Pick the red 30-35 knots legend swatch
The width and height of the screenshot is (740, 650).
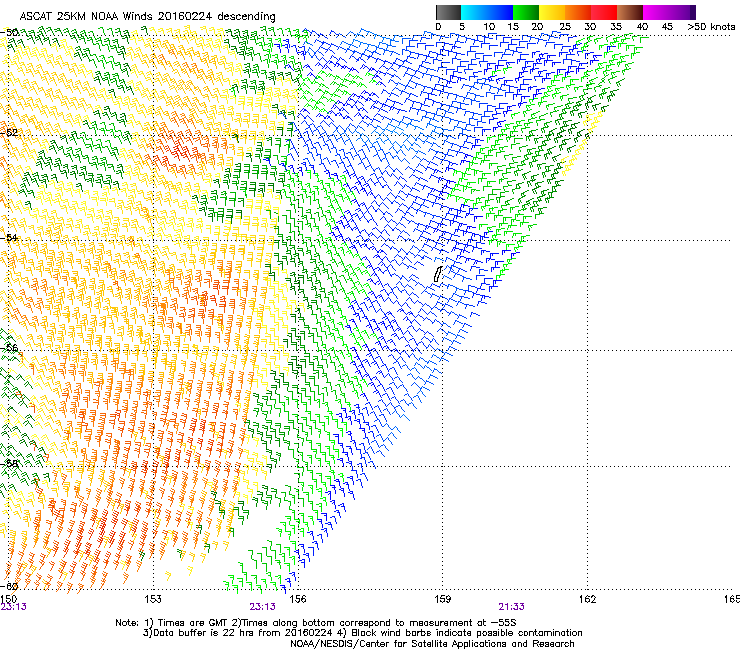[604, 12]
